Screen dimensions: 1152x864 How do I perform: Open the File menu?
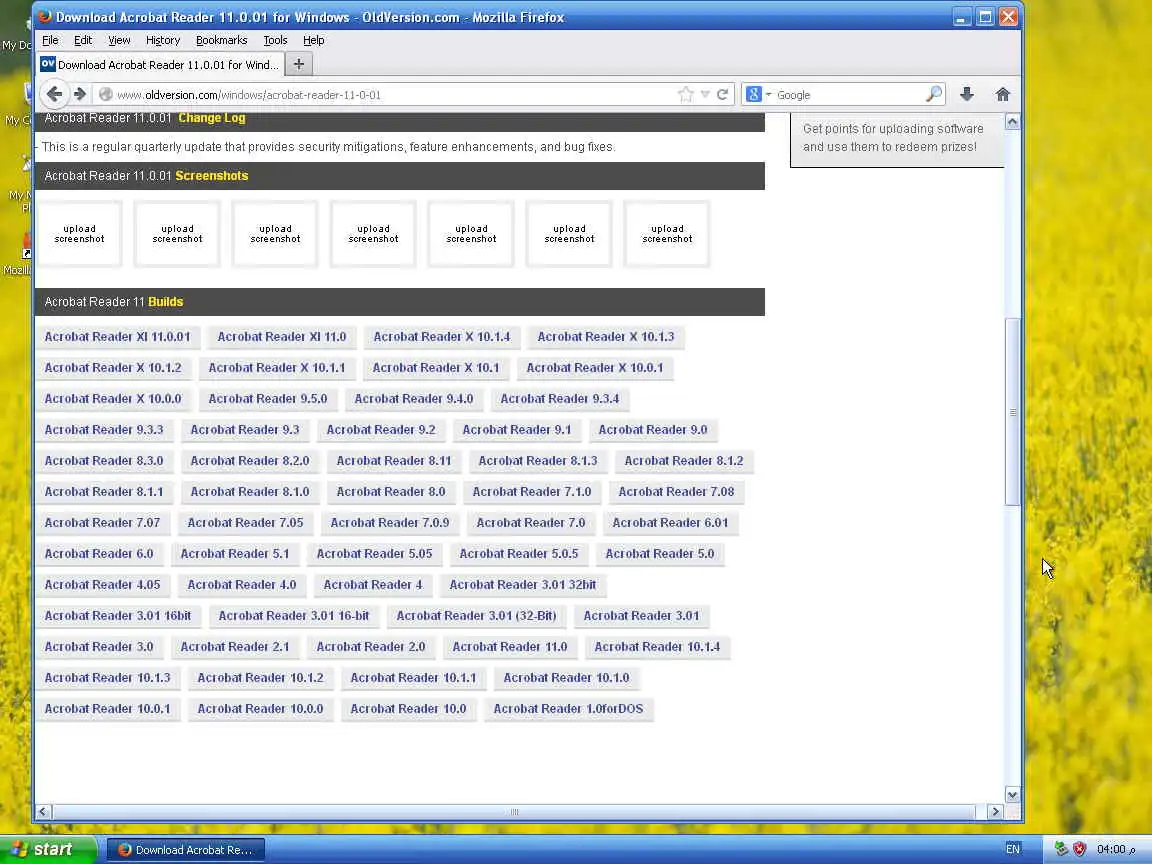click(x=50, y=40)
